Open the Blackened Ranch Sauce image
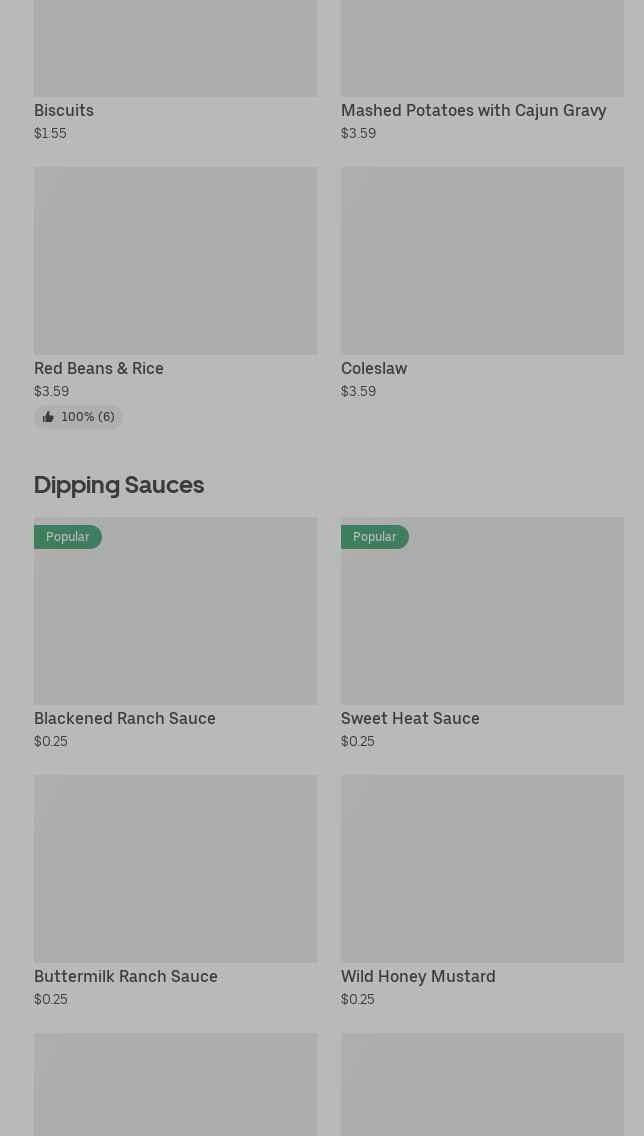Viewport: 644px width, 1136px height. [x=175, y=620]
